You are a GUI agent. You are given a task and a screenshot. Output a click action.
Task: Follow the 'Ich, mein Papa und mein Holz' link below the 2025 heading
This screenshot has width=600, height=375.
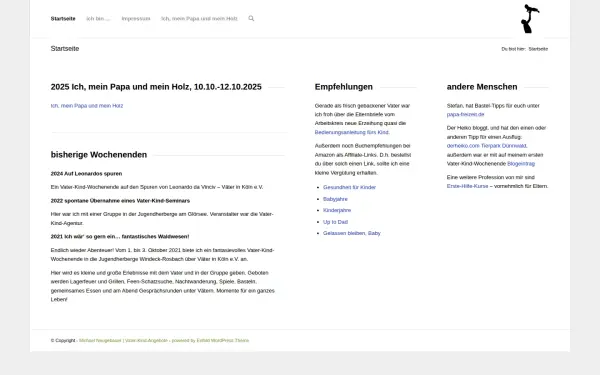87,106
